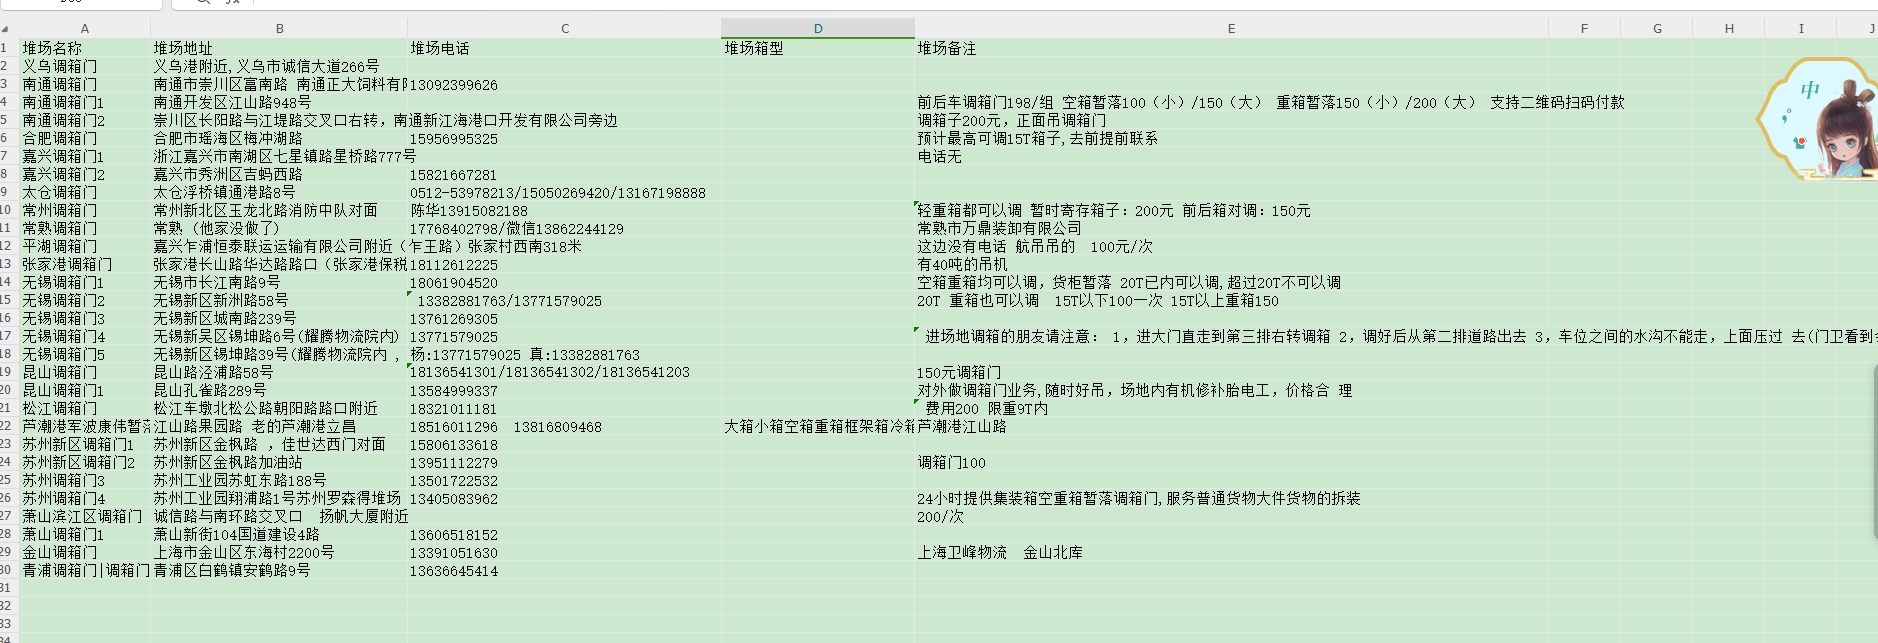
Task: Select the 上海卫峰物流 remark cell
Action: pos(1231,552)
